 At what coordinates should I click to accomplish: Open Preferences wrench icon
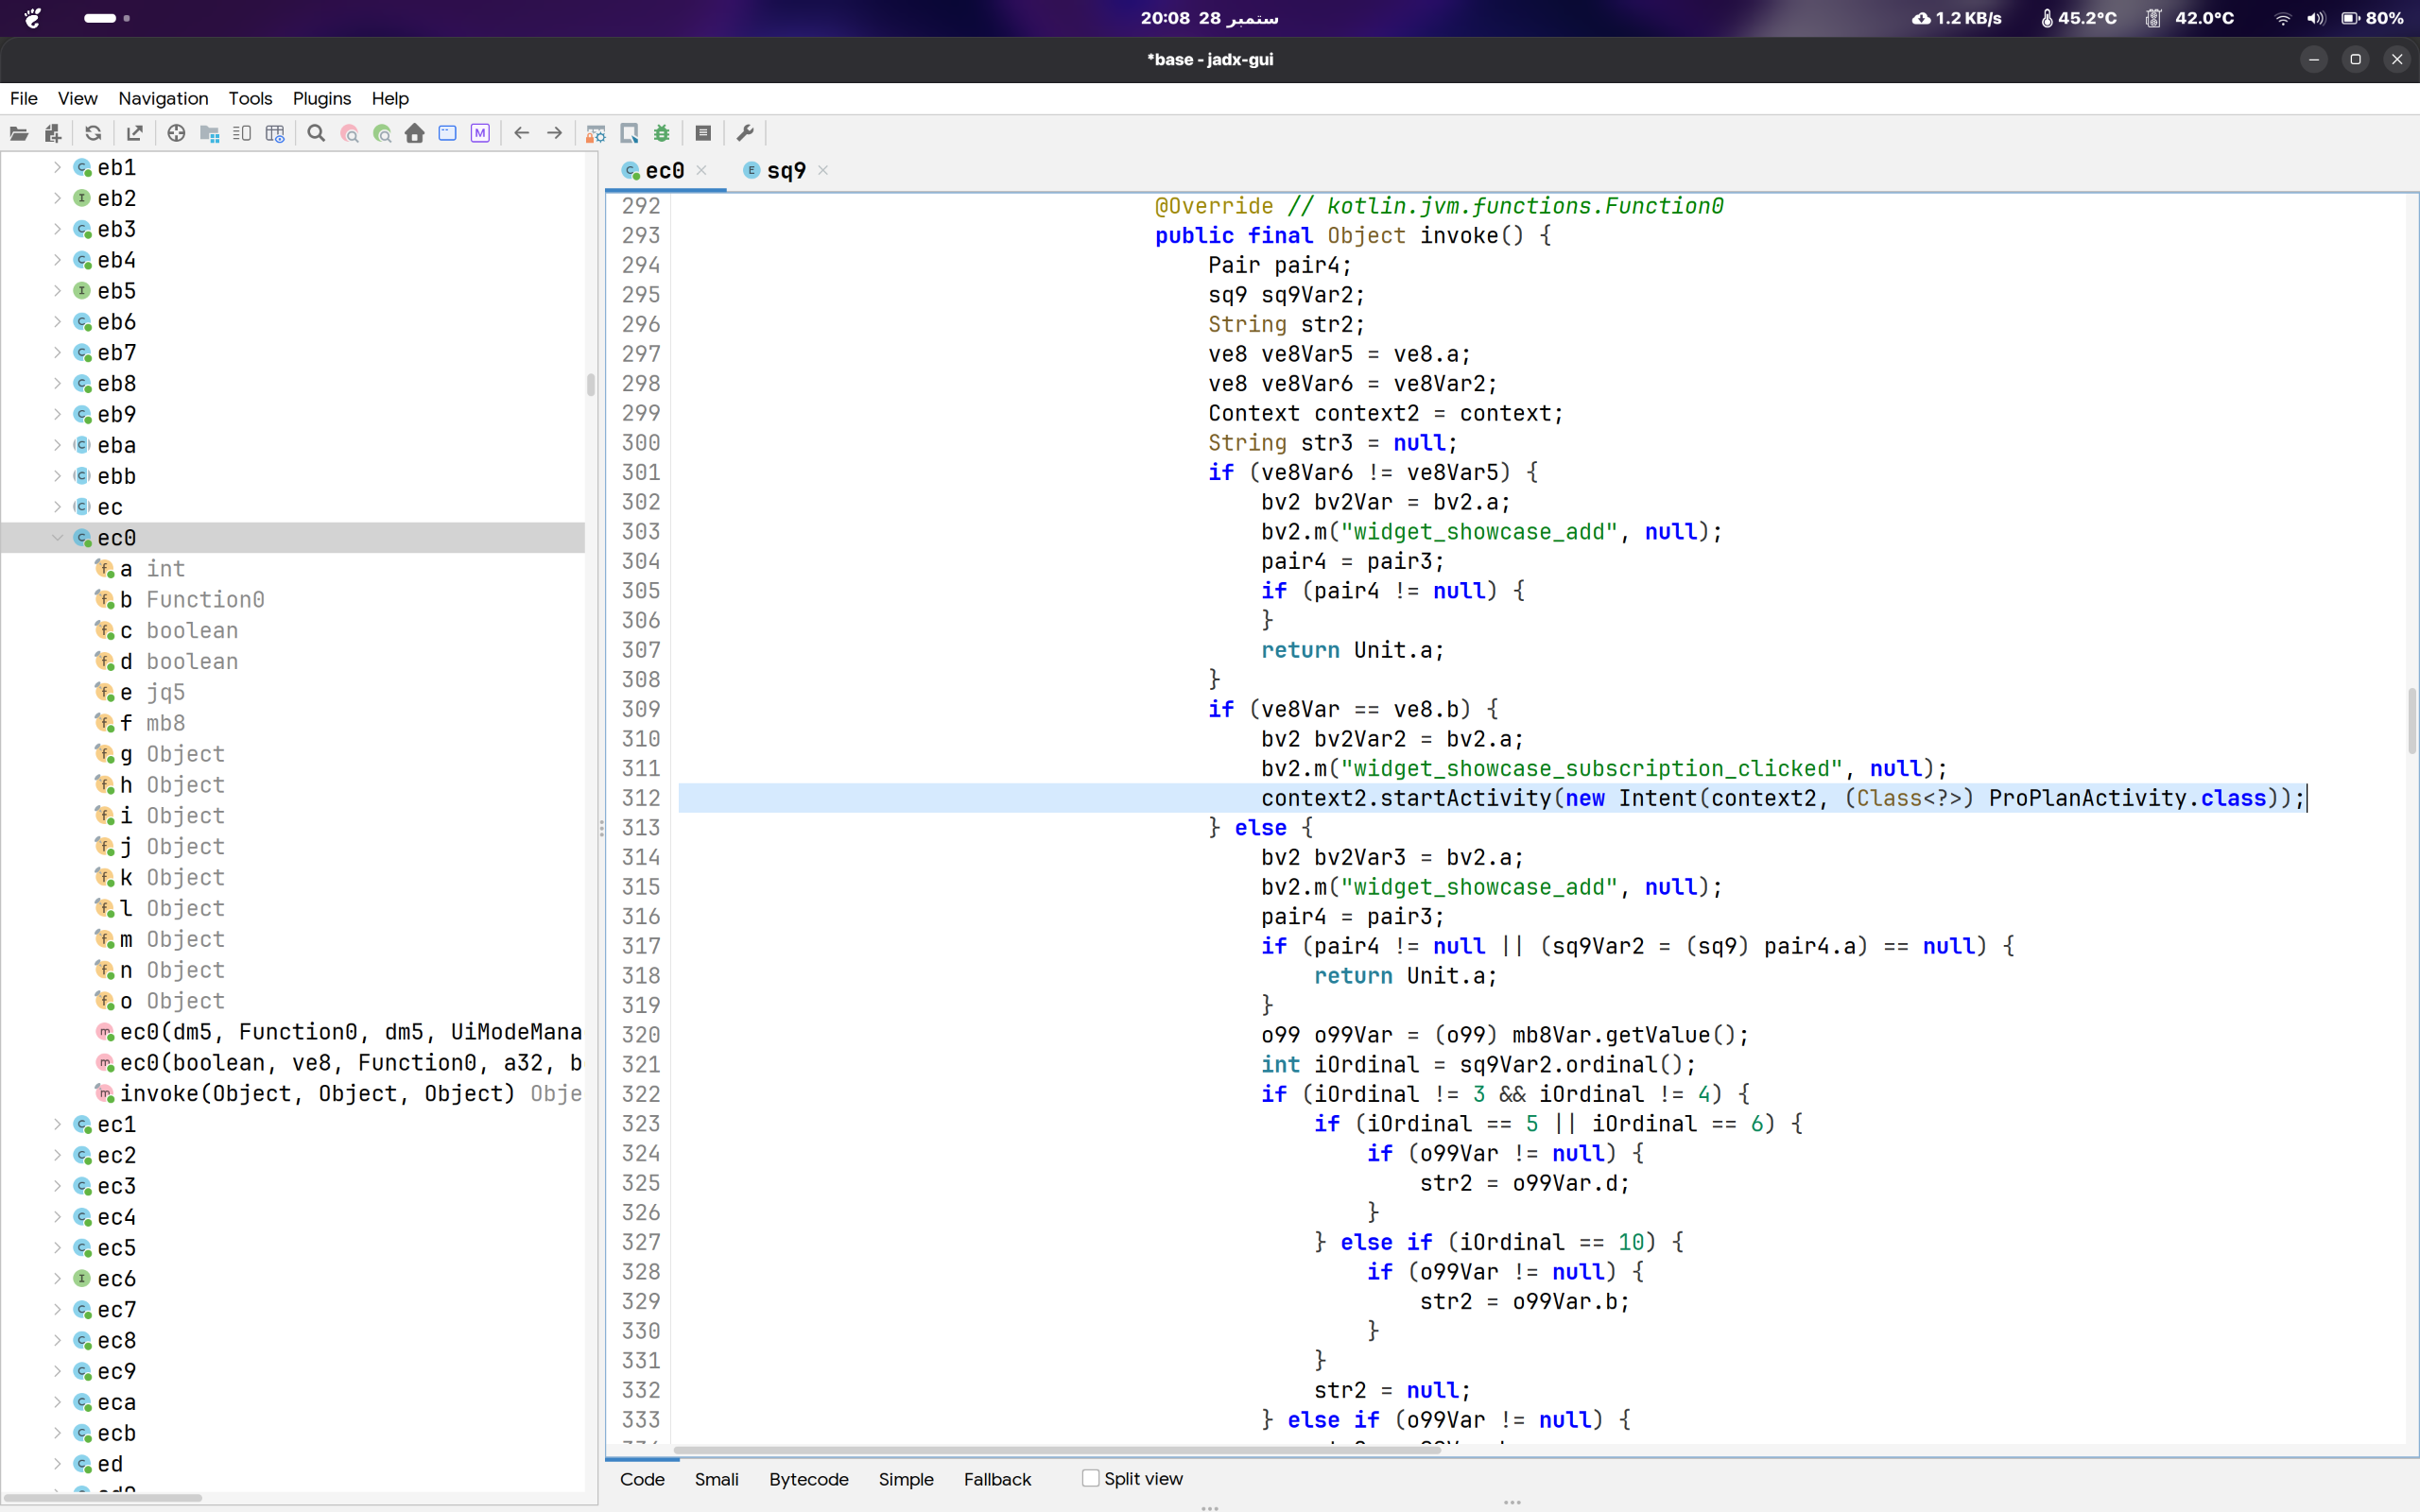pyautogui.click(x=745, y=133)
